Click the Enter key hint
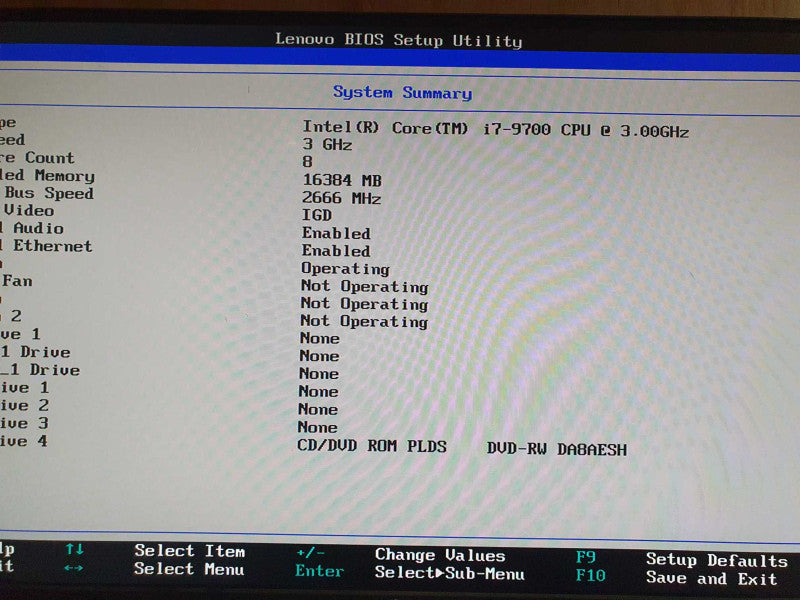The width and height of the screenshot is (800, 600). click(x=319, y=571)
